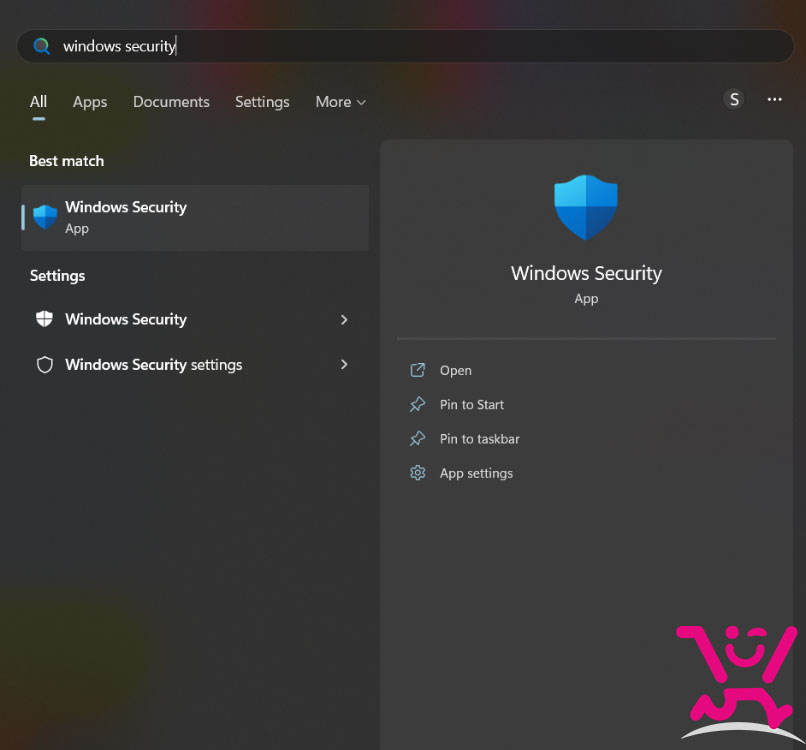Open the three-dot options menu
The width and height of the screenshot is (806, 750).
click(x=774, y=99)
